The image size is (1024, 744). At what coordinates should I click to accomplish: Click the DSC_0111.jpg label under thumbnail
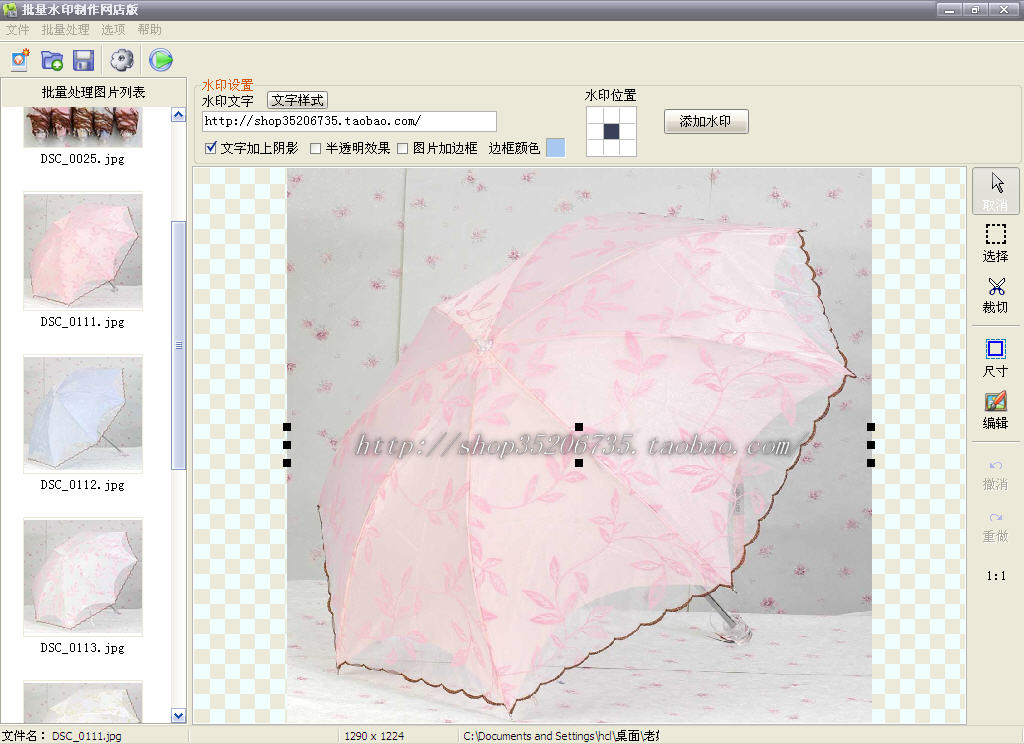coord(82,322)
